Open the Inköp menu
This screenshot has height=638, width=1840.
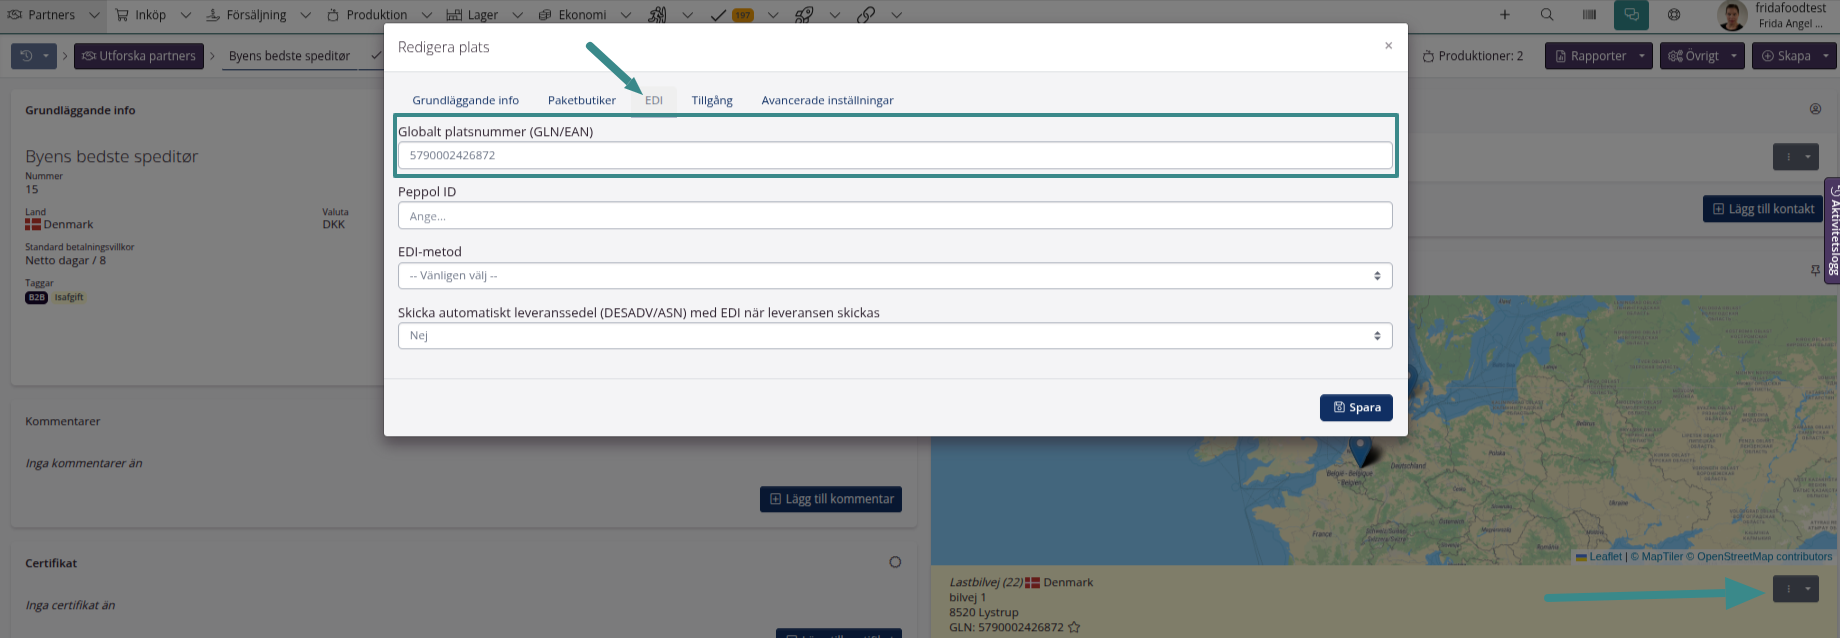[x=141, y=15]
